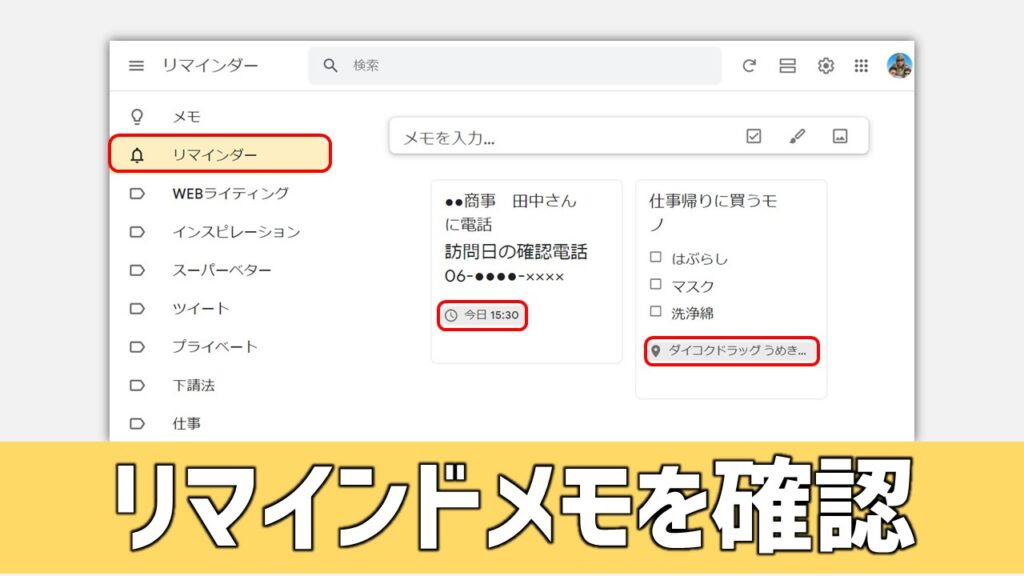The height and width of the screenshot is (576, 1024).
Task: Click label icon beside スーパーベター
Action: pyautogui.click(x=136, y=270)
